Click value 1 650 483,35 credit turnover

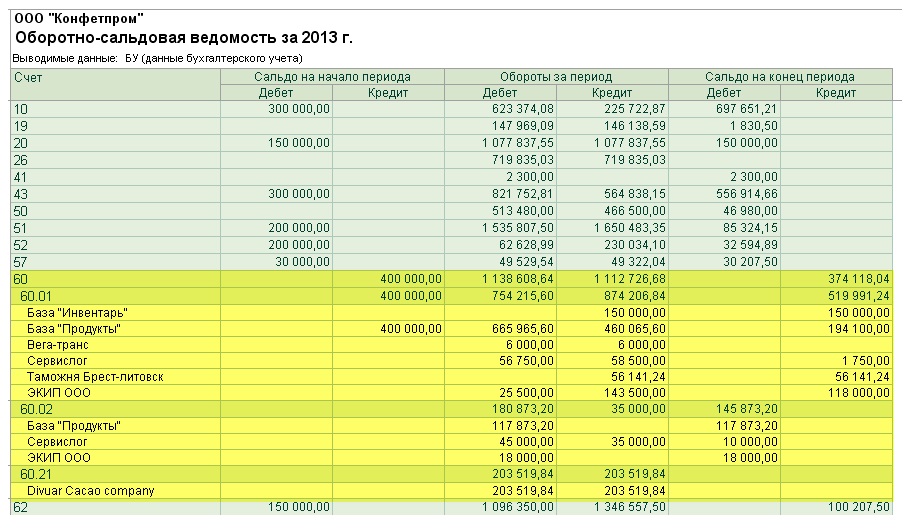(x=629, y=228)
